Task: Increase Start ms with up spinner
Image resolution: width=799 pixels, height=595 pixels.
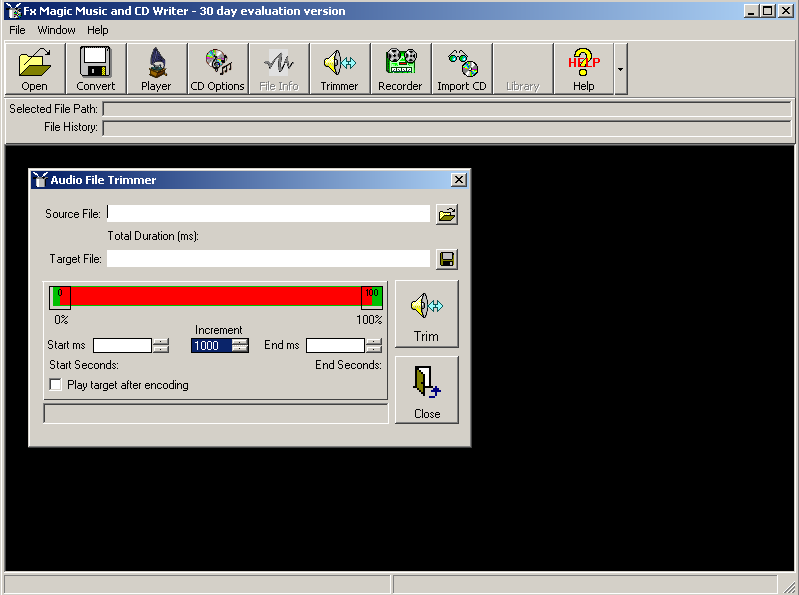Action: coord(161,342)
